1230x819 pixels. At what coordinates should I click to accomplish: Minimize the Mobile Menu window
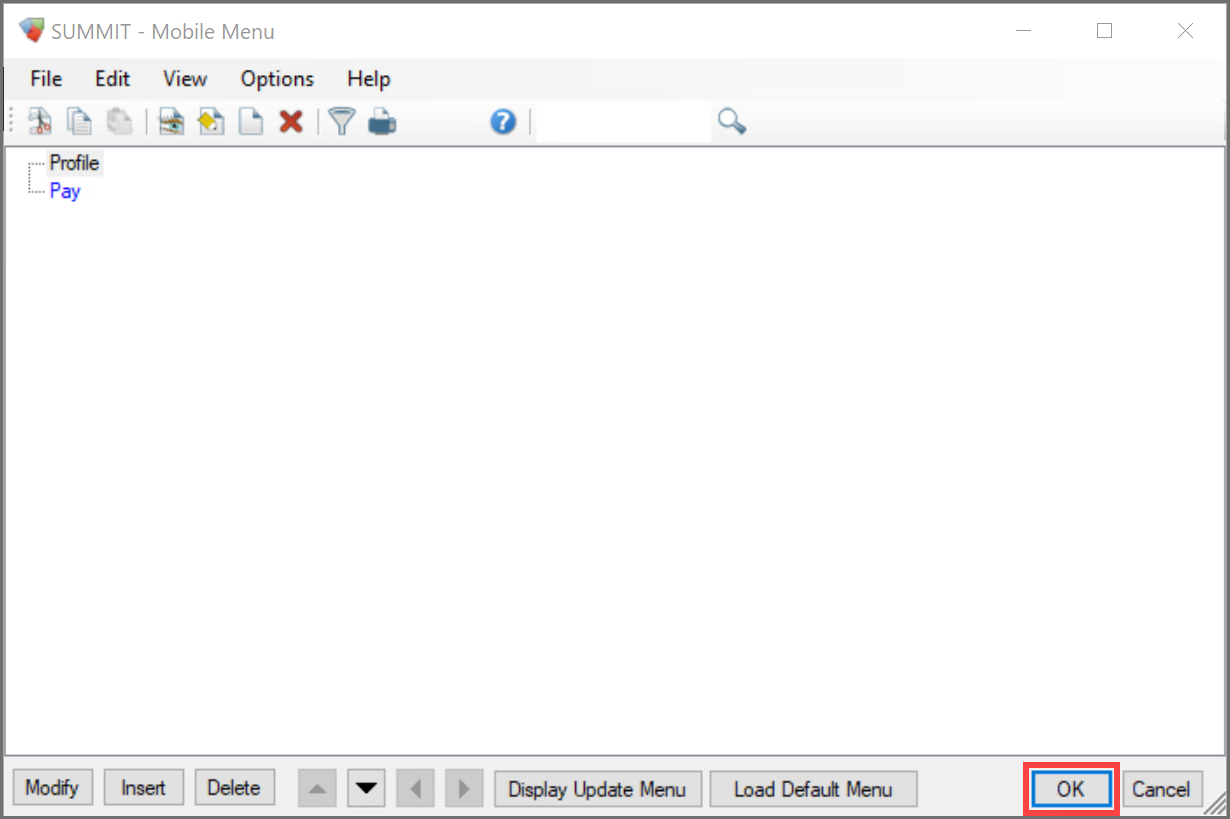point(1024,31)
